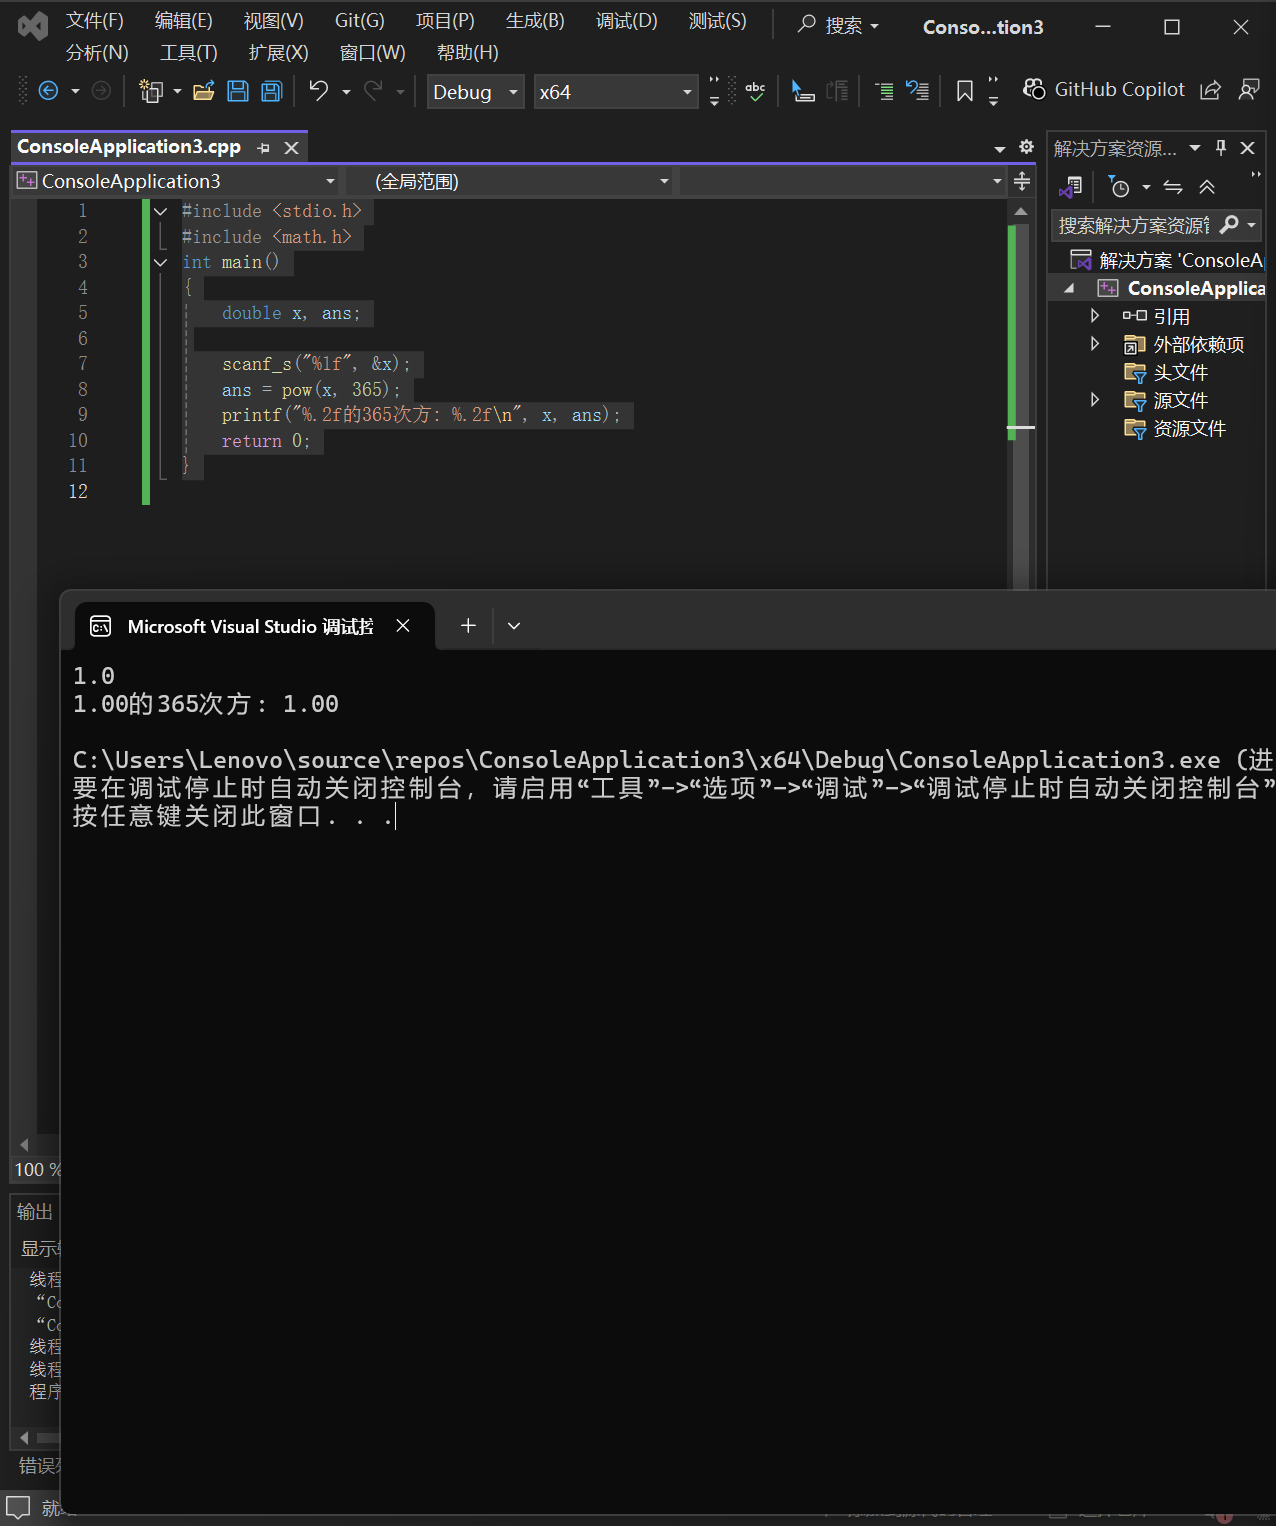
Task: Click the Navigate Backward arrow icon
Action: coord(48,91)
